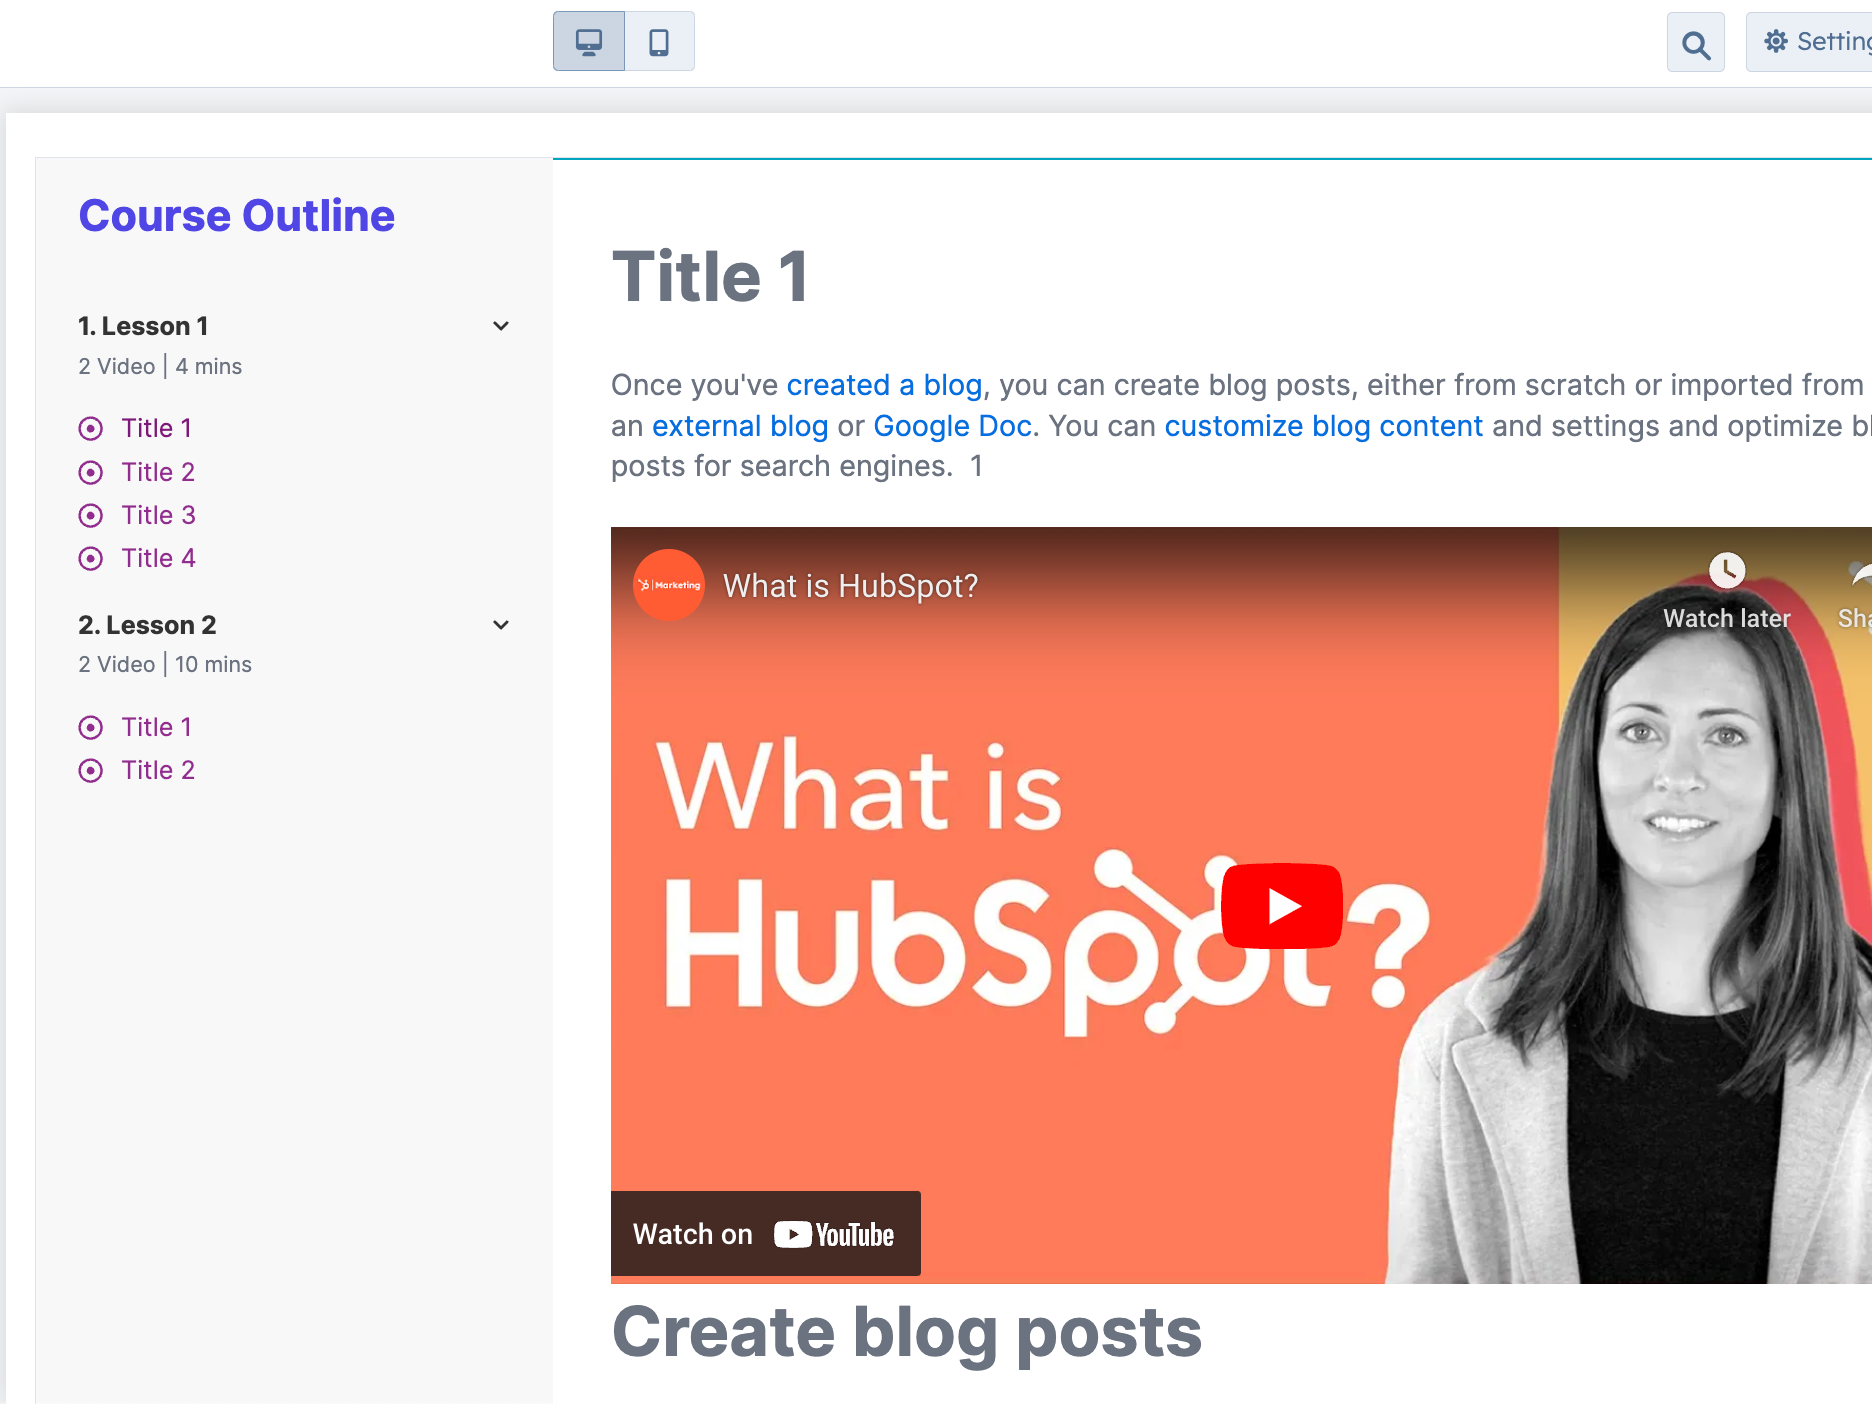Click the circle icon beside Title 3
This screenshot has width=1872, height=1404.
coord(91,516)
